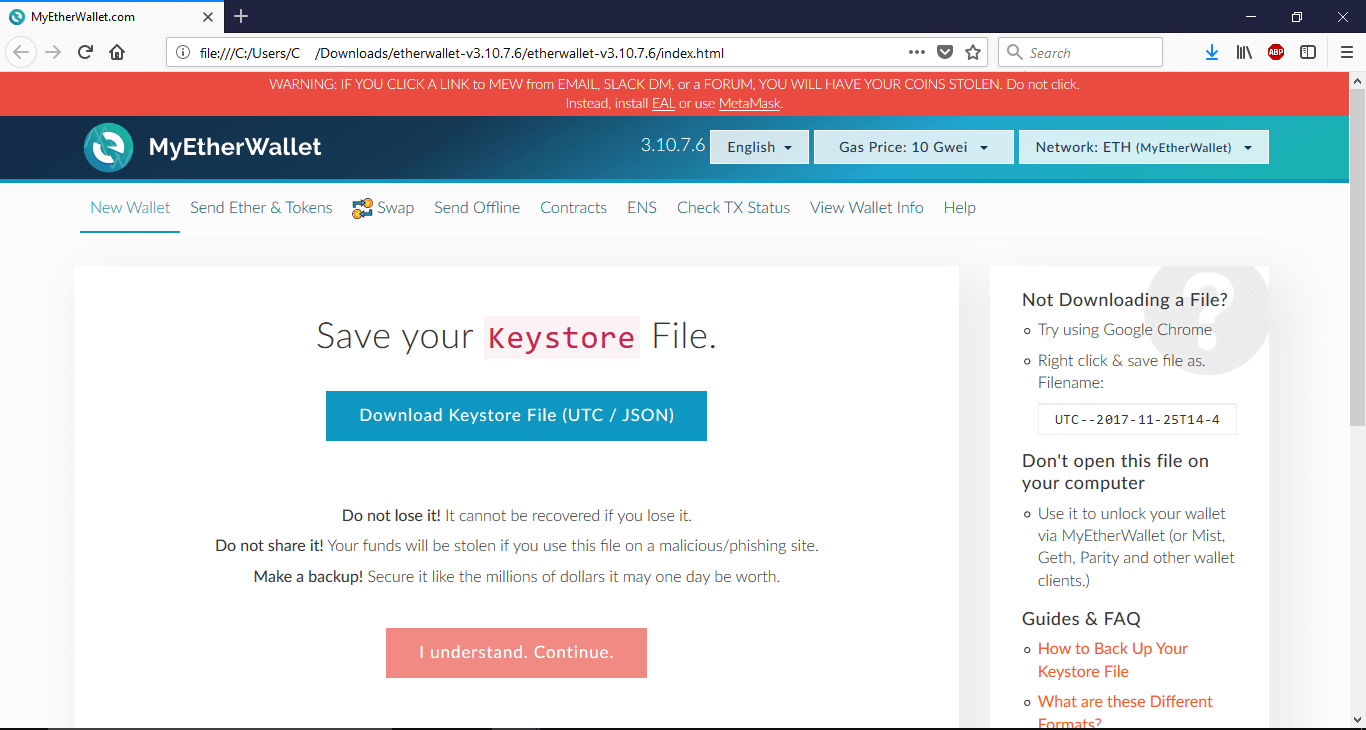Bookmark this page with star icon
The height and width of the screenshot is (730, 1366).
[973, 53]
